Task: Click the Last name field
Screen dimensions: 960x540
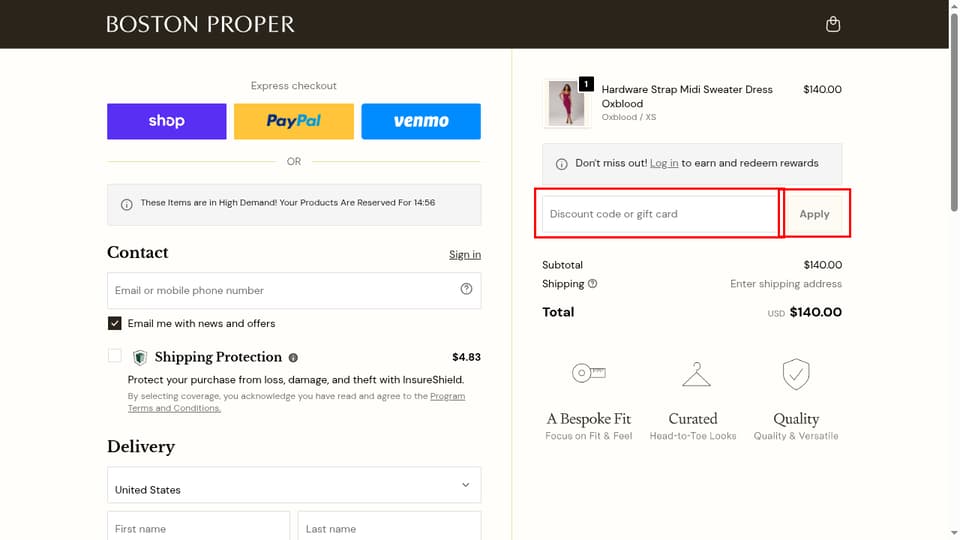Action: [389, 526]
